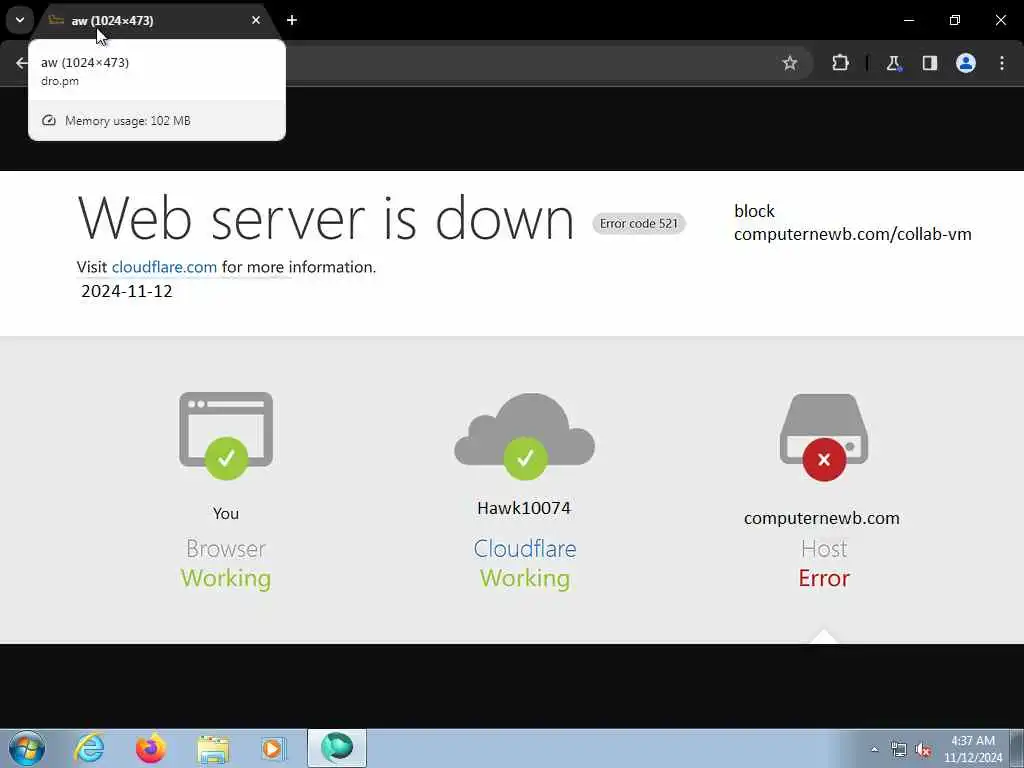Launch Internet Explorer from the taskbar

[x=89, y=748]
